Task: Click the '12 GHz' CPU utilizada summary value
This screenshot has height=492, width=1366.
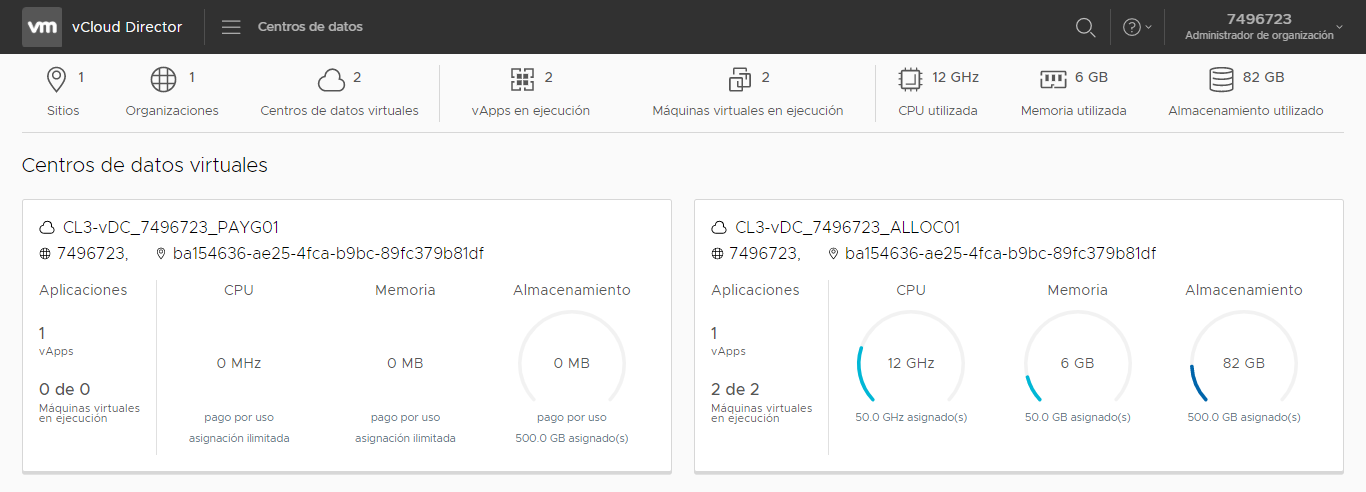Action: (955, 77)
